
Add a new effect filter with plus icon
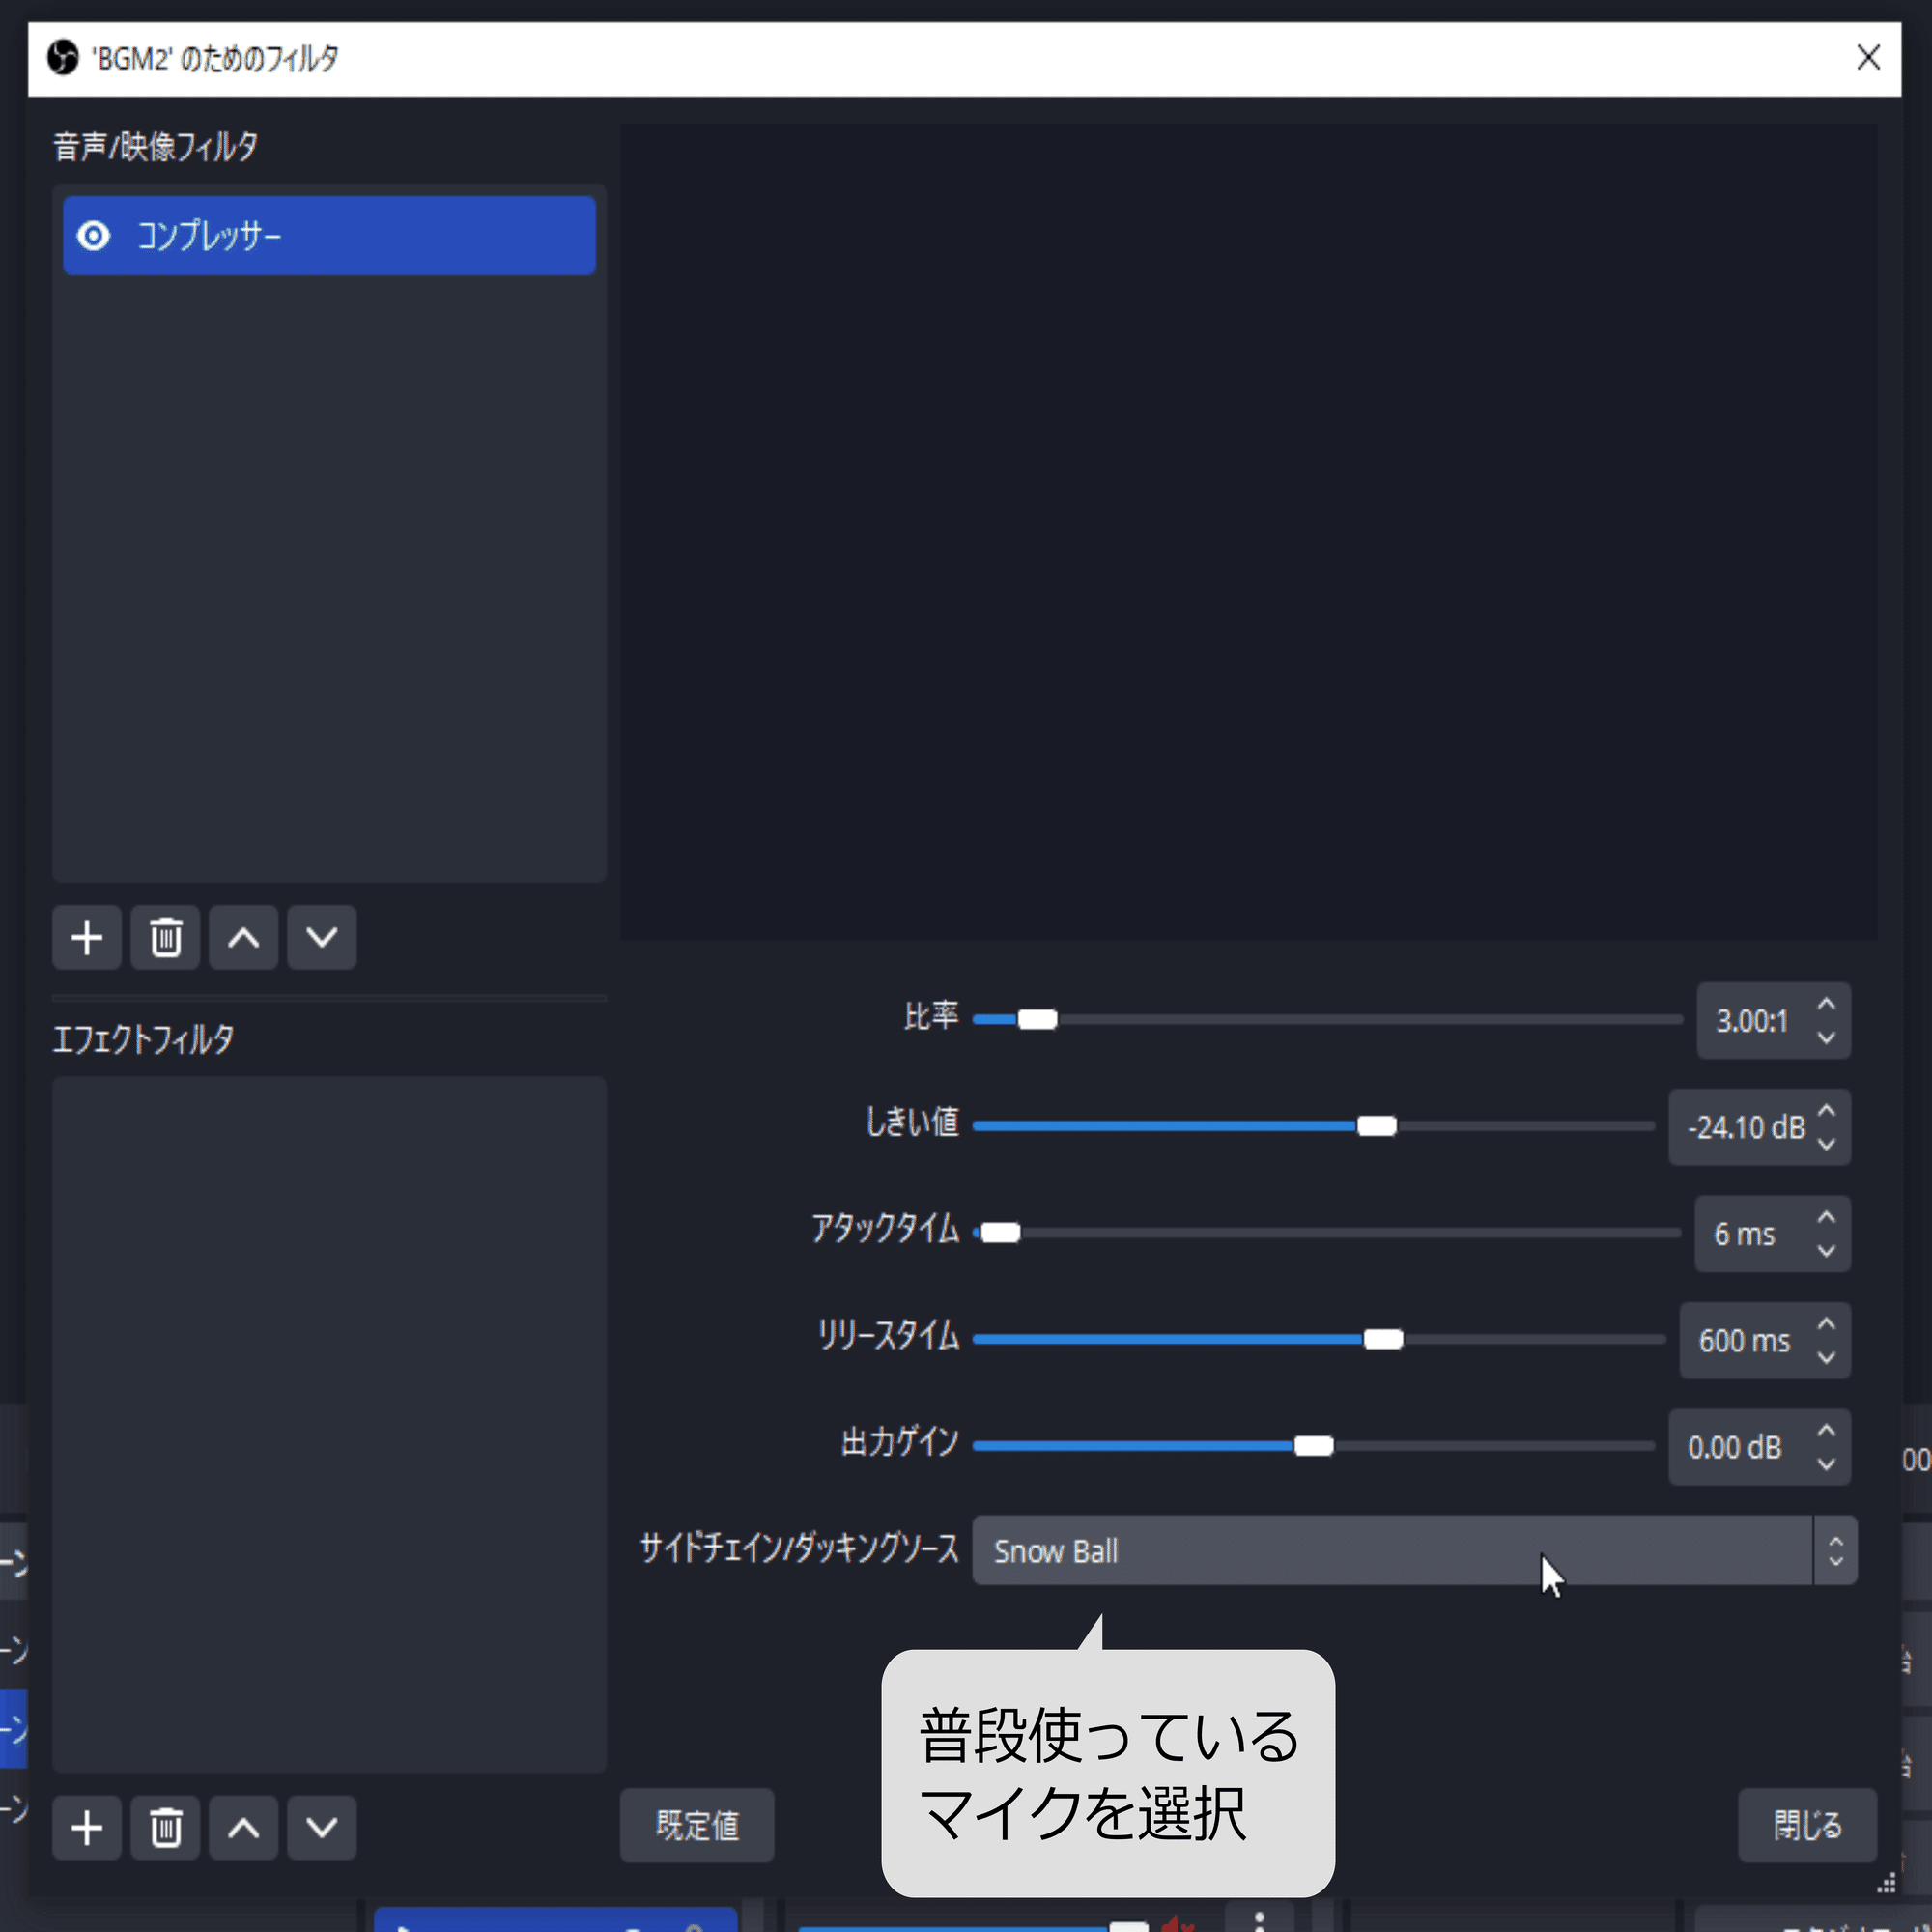86,1827
